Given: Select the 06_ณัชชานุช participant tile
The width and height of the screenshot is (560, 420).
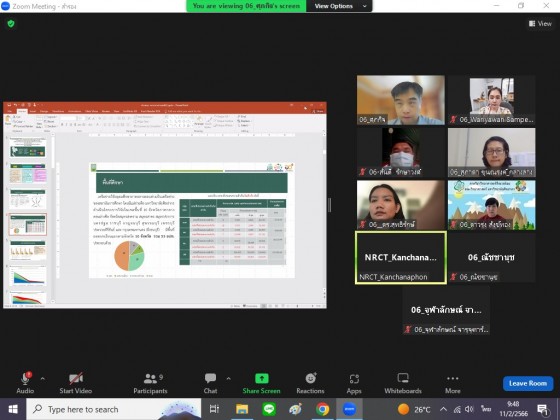Looking at the screenshot, I should pos(492,258).
